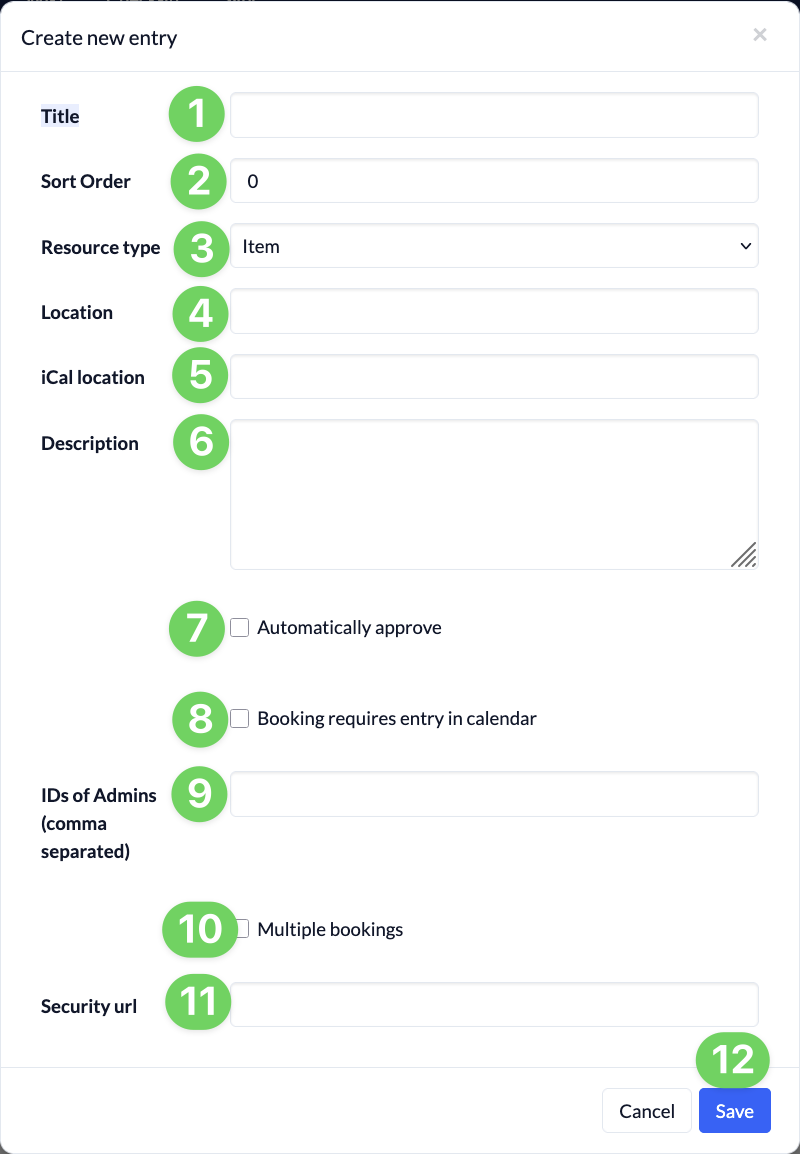Toggle the Multiple bookings checkbox

tap(244, 929)
